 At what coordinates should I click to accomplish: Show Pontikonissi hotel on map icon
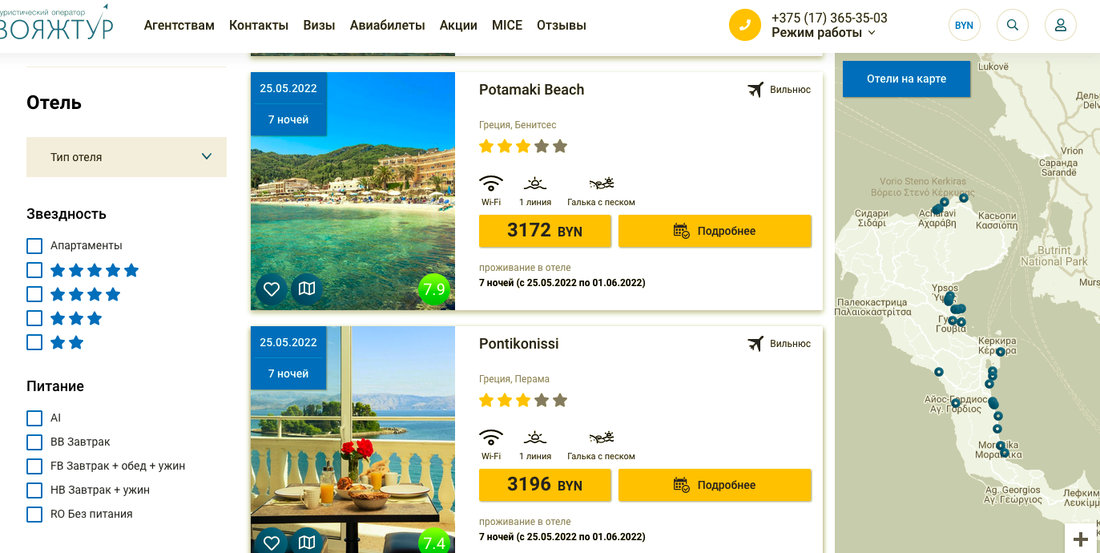[307, 542]
